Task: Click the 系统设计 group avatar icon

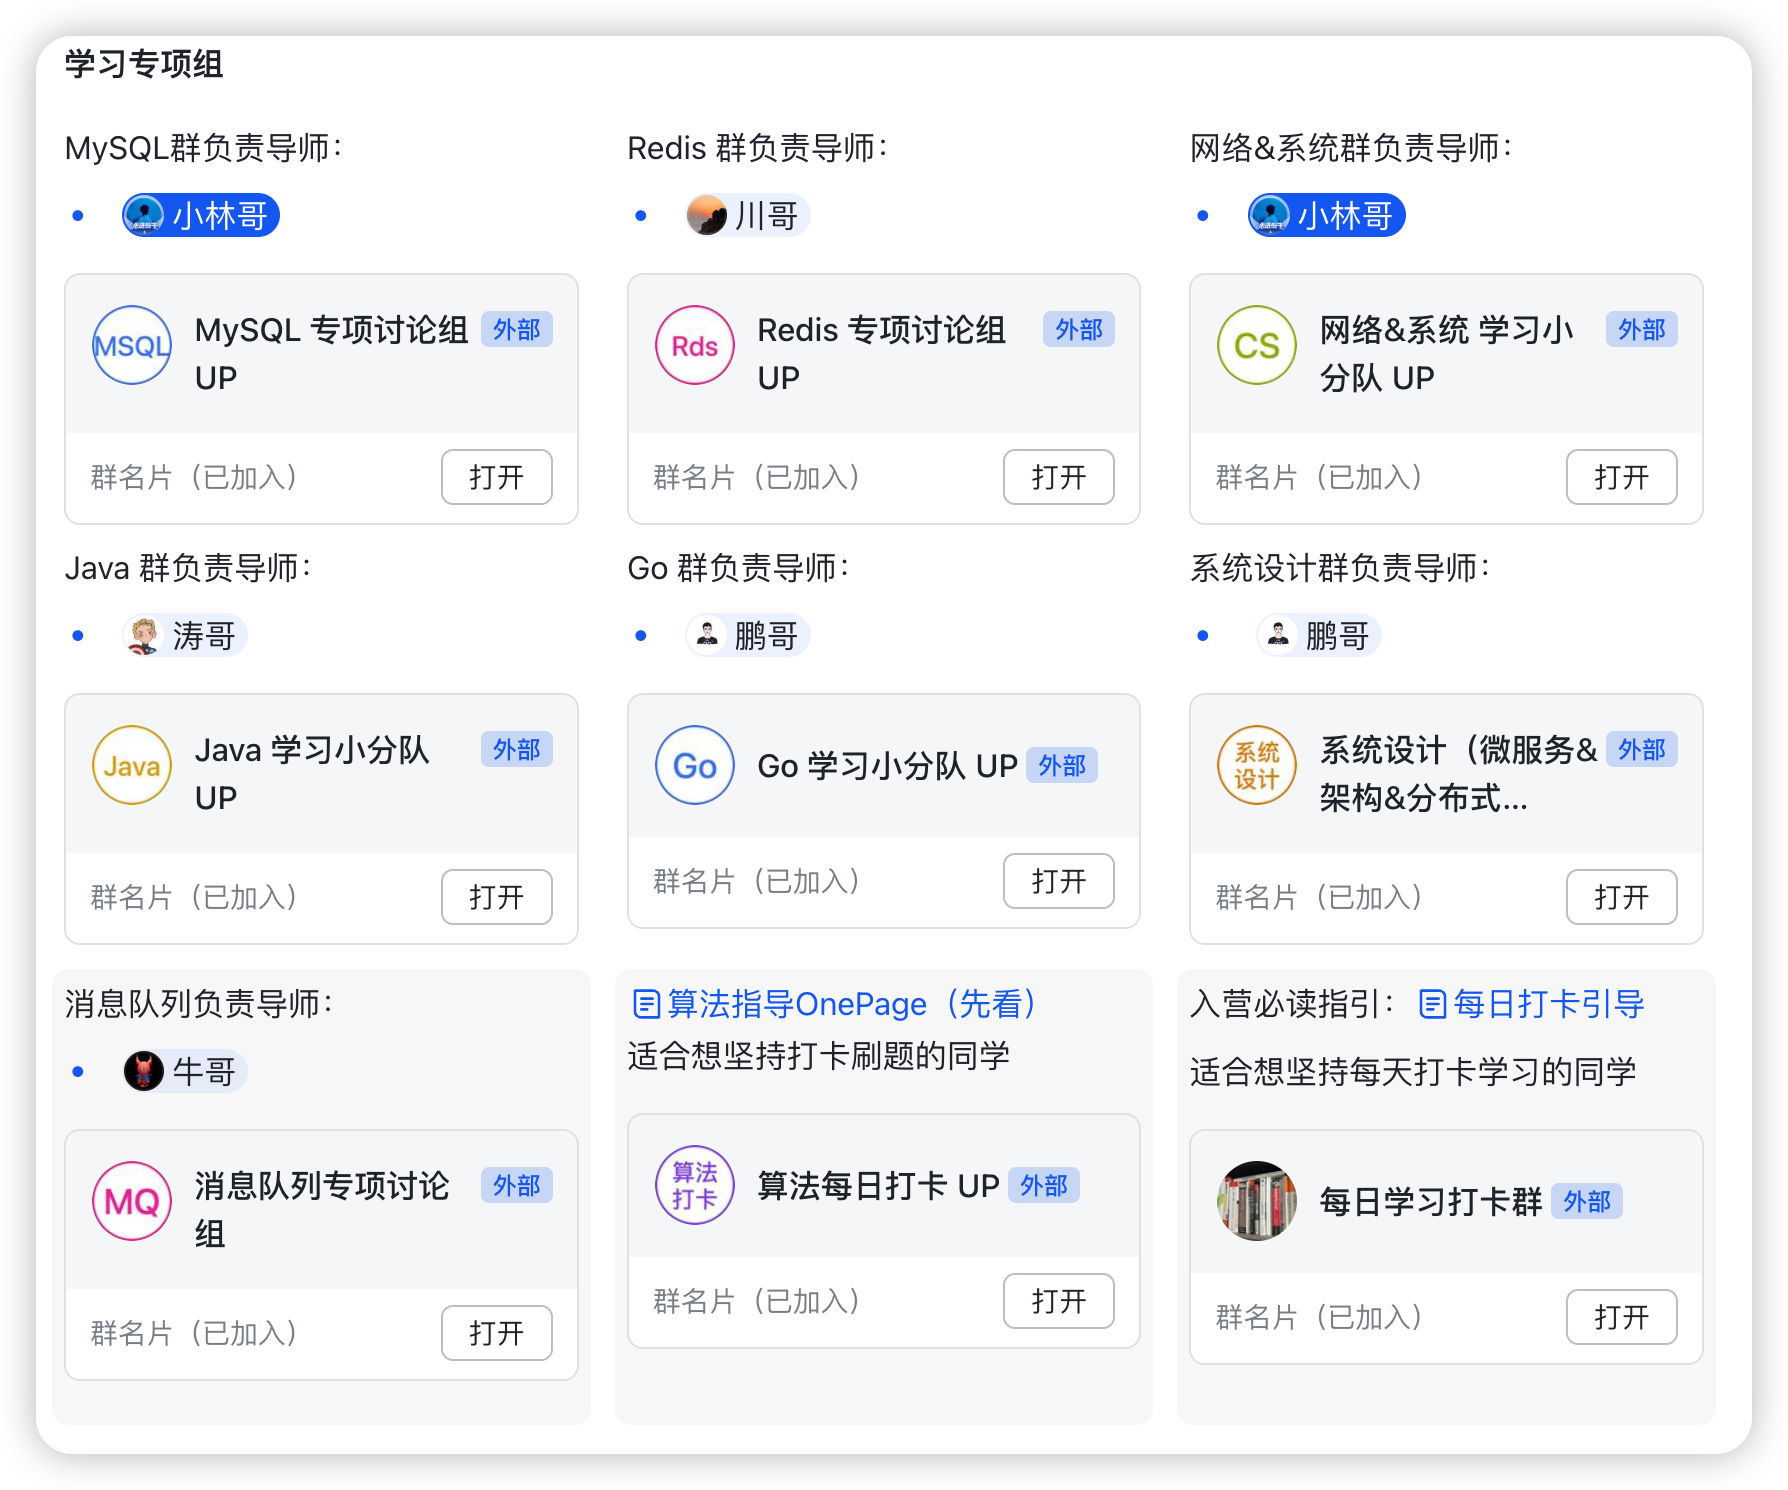Action: tap(1257, 766)
